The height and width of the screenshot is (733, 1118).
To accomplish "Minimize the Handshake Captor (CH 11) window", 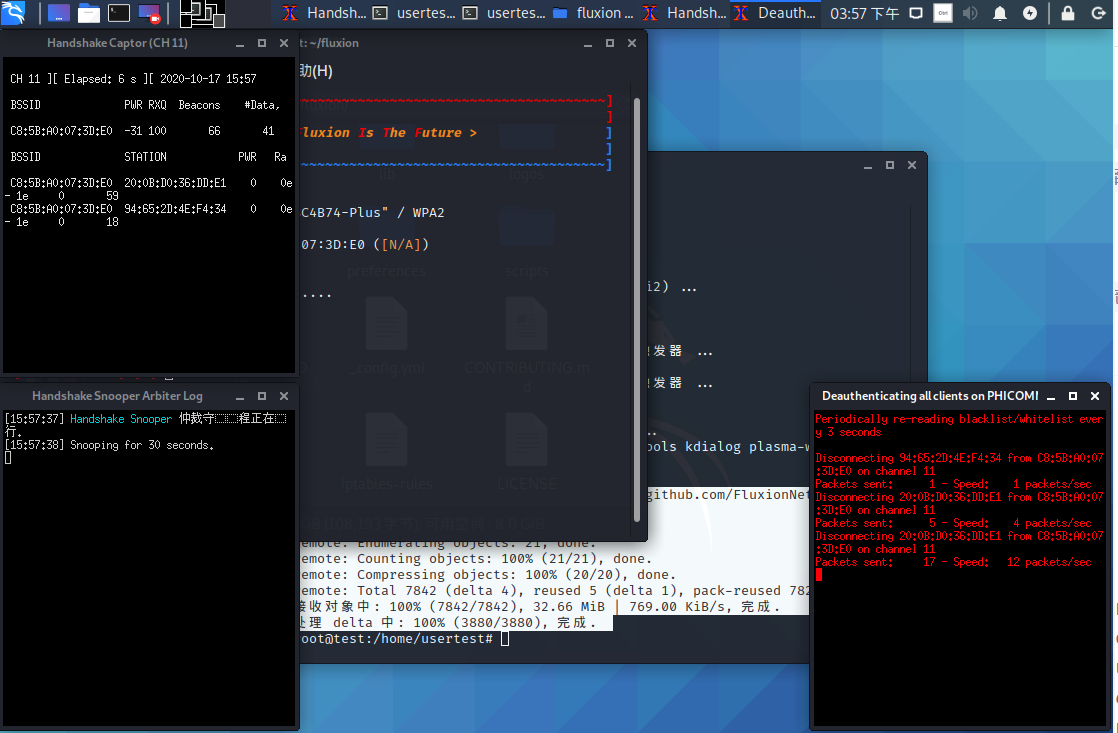I will coord(240,43).
